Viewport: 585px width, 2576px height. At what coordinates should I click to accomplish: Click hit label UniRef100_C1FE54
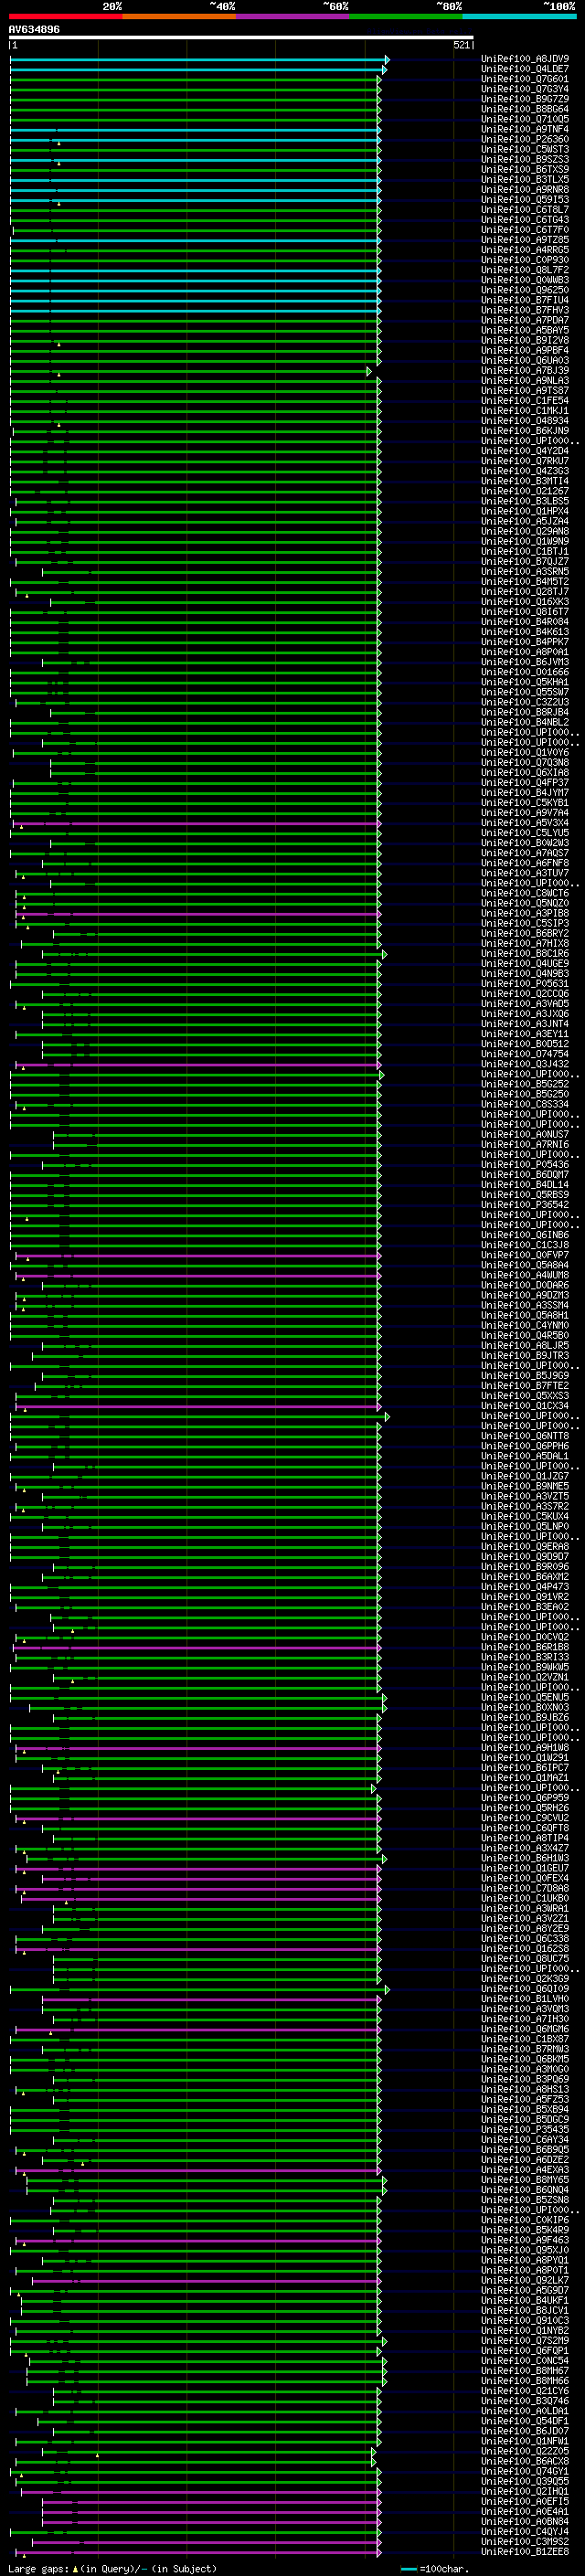click(x=525, y=400)
